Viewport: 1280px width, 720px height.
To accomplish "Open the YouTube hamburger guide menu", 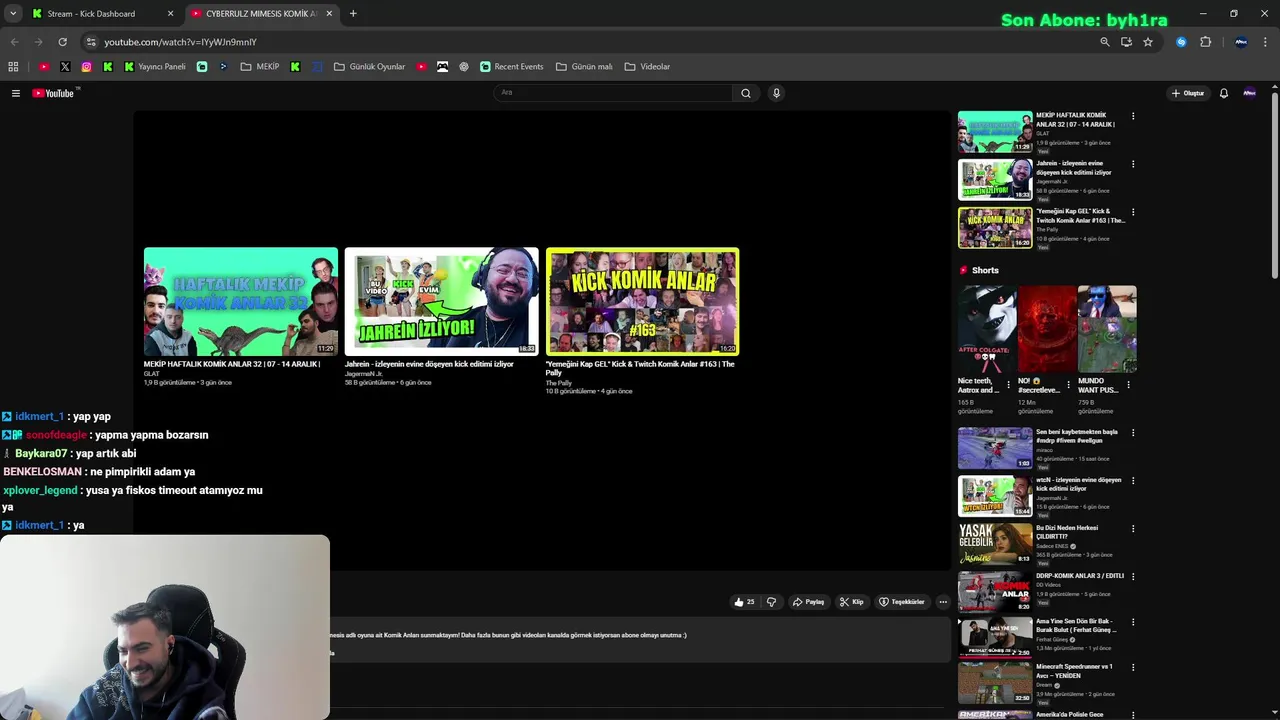I will pos(16,93).
